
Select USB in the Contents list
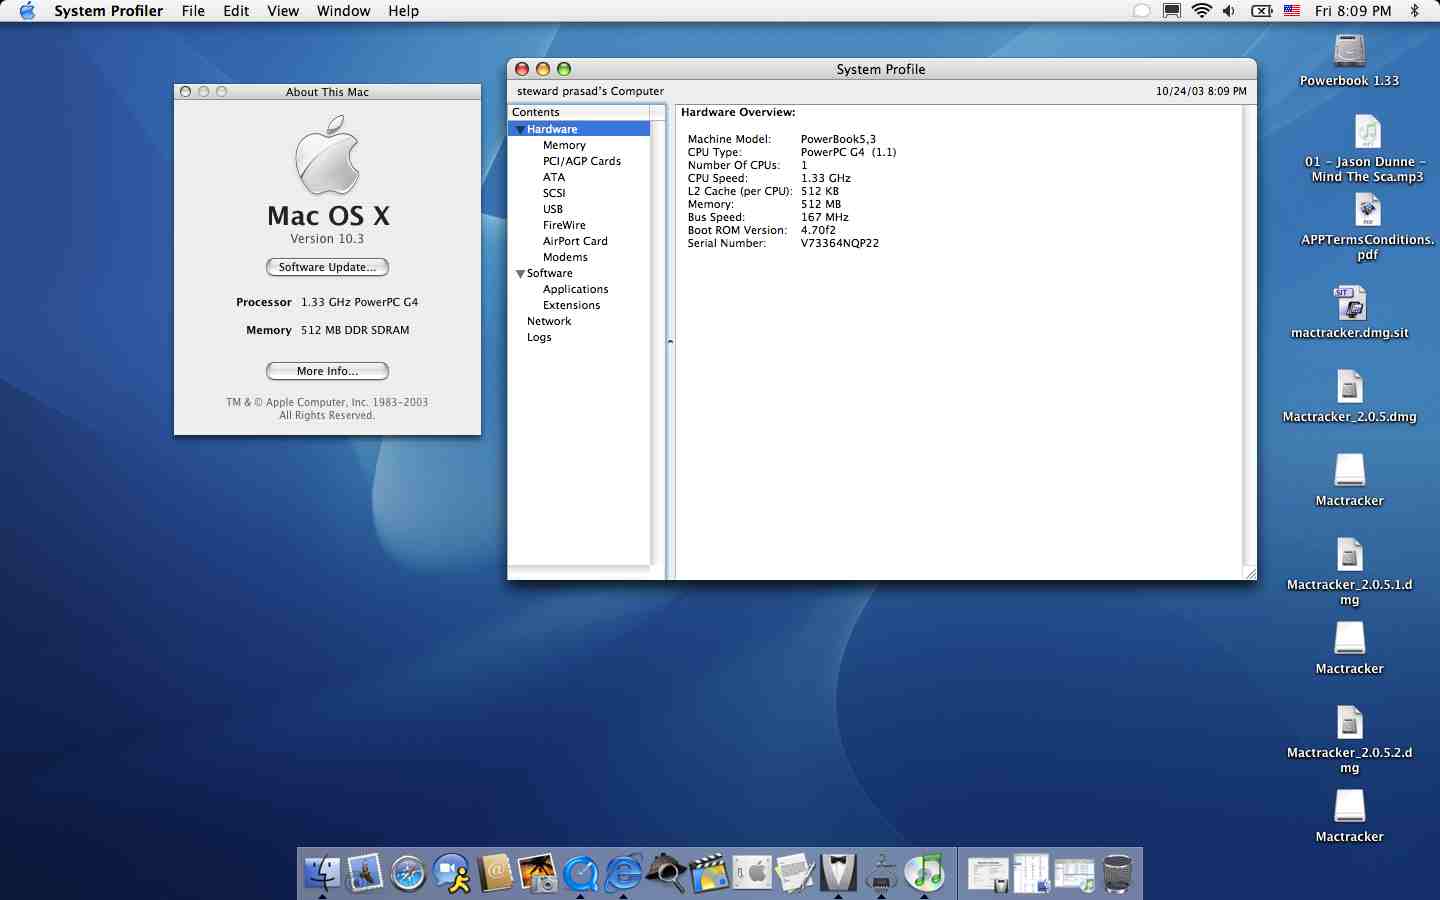pyautogui.click(x=553, y=209)
